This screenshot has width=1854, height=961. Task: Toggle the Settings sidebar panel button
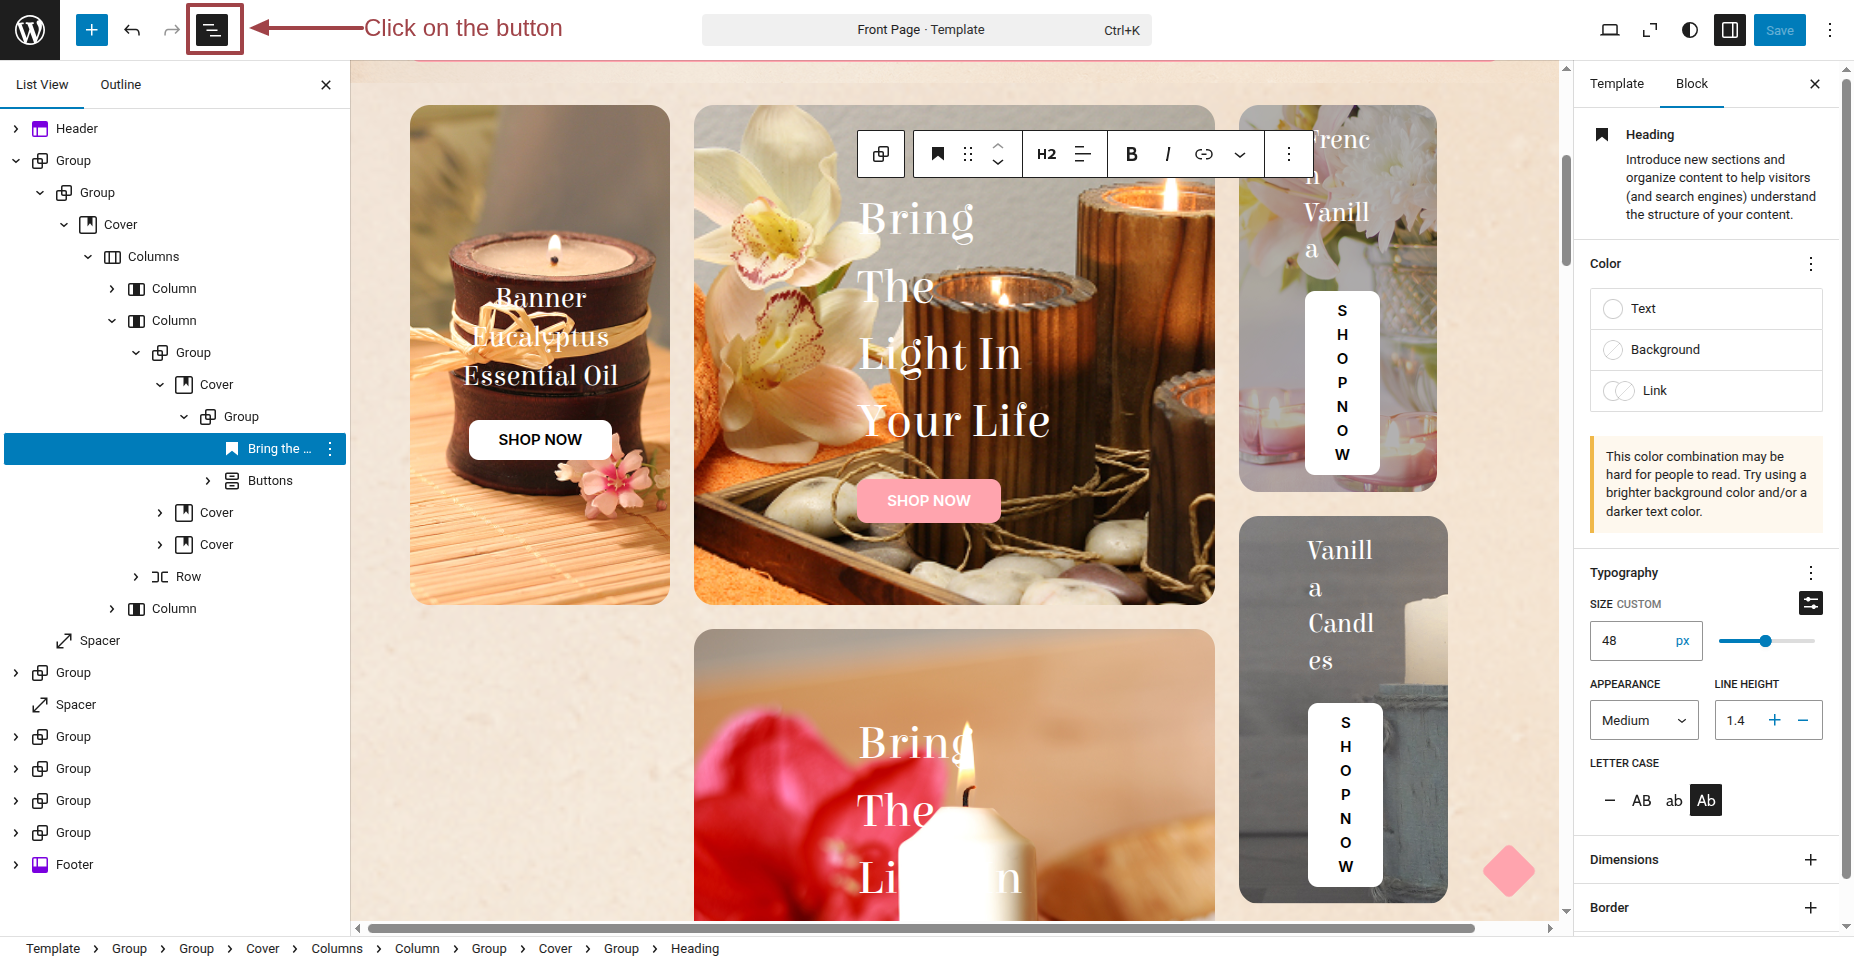[x=1730, y=30]
